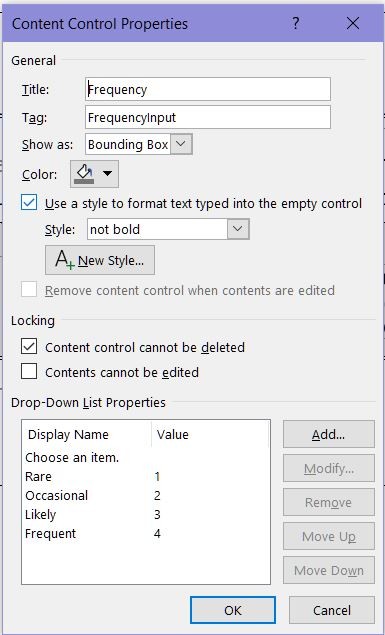Viewport: 385px width, 635px height.
Task: Click the Help question mark icon
Action: [296, 23]
